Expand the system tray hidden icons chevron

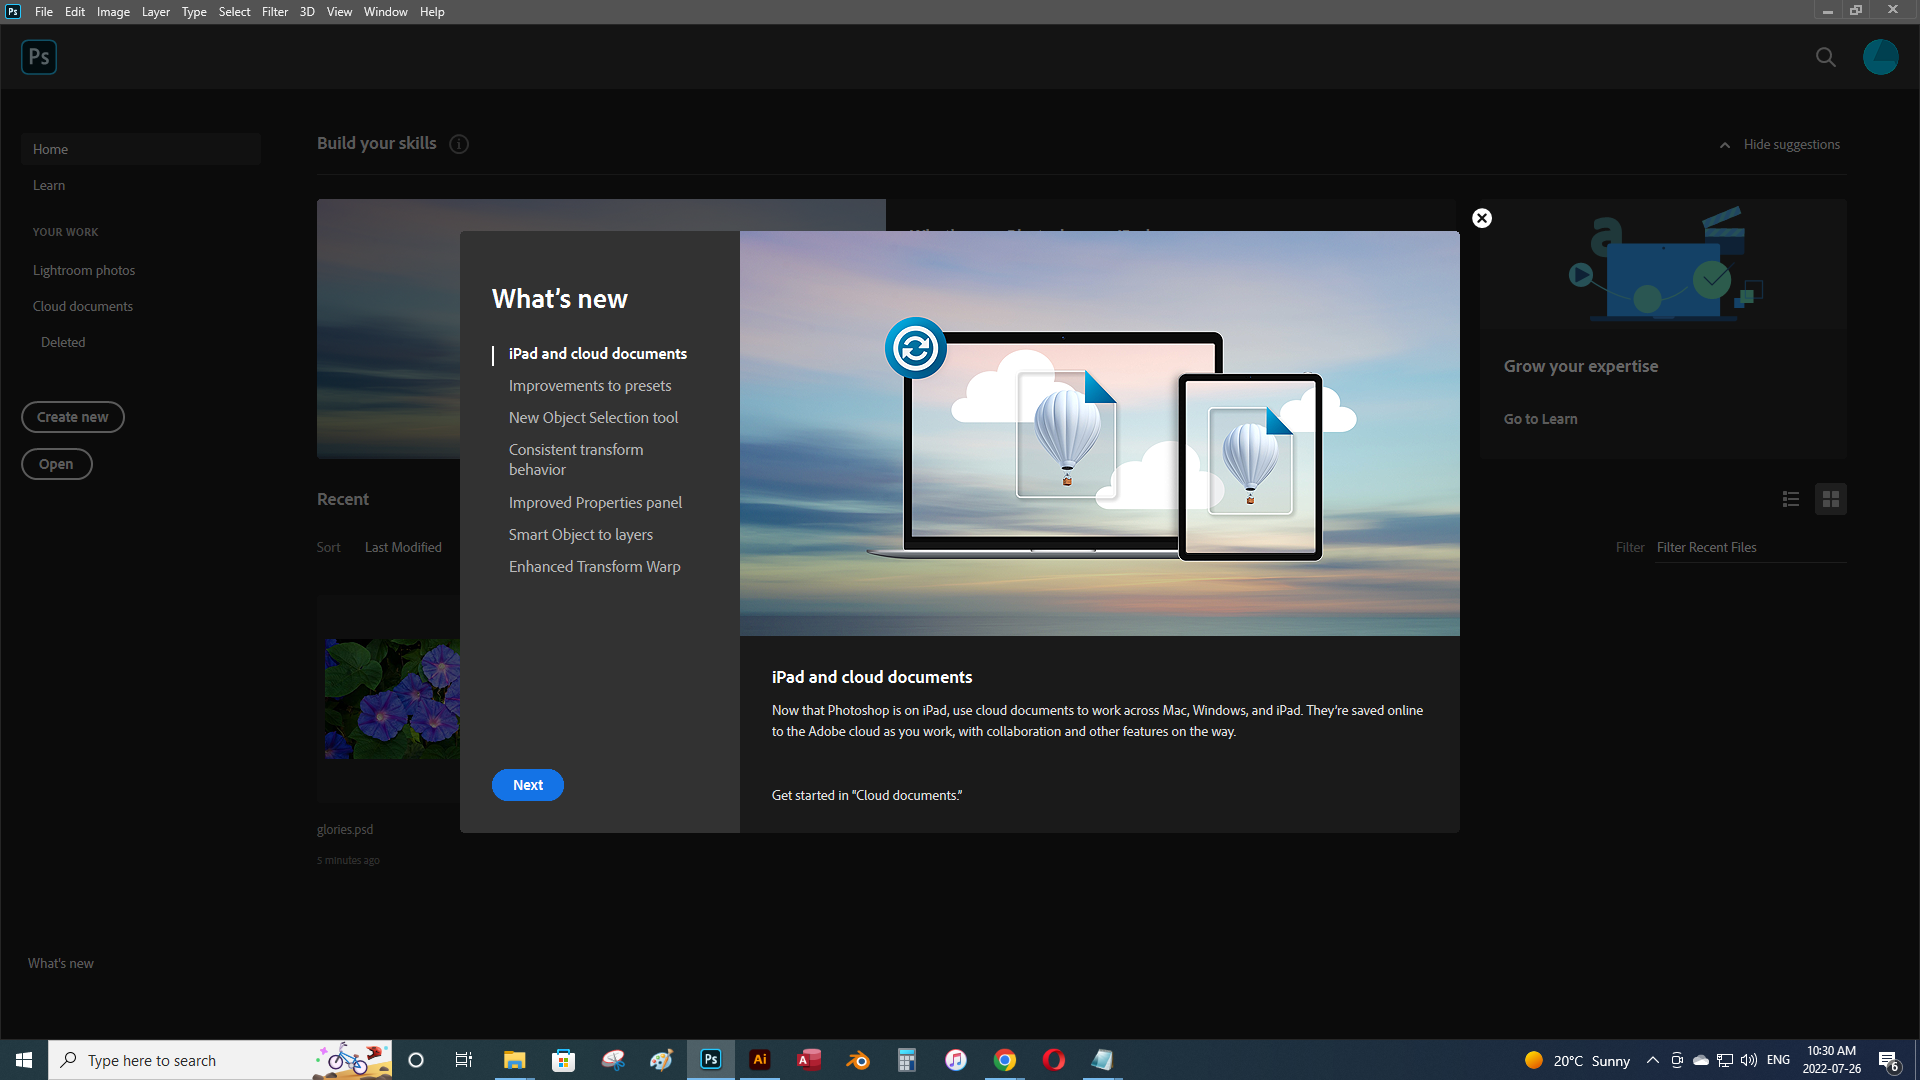tap(1652, 1060)
